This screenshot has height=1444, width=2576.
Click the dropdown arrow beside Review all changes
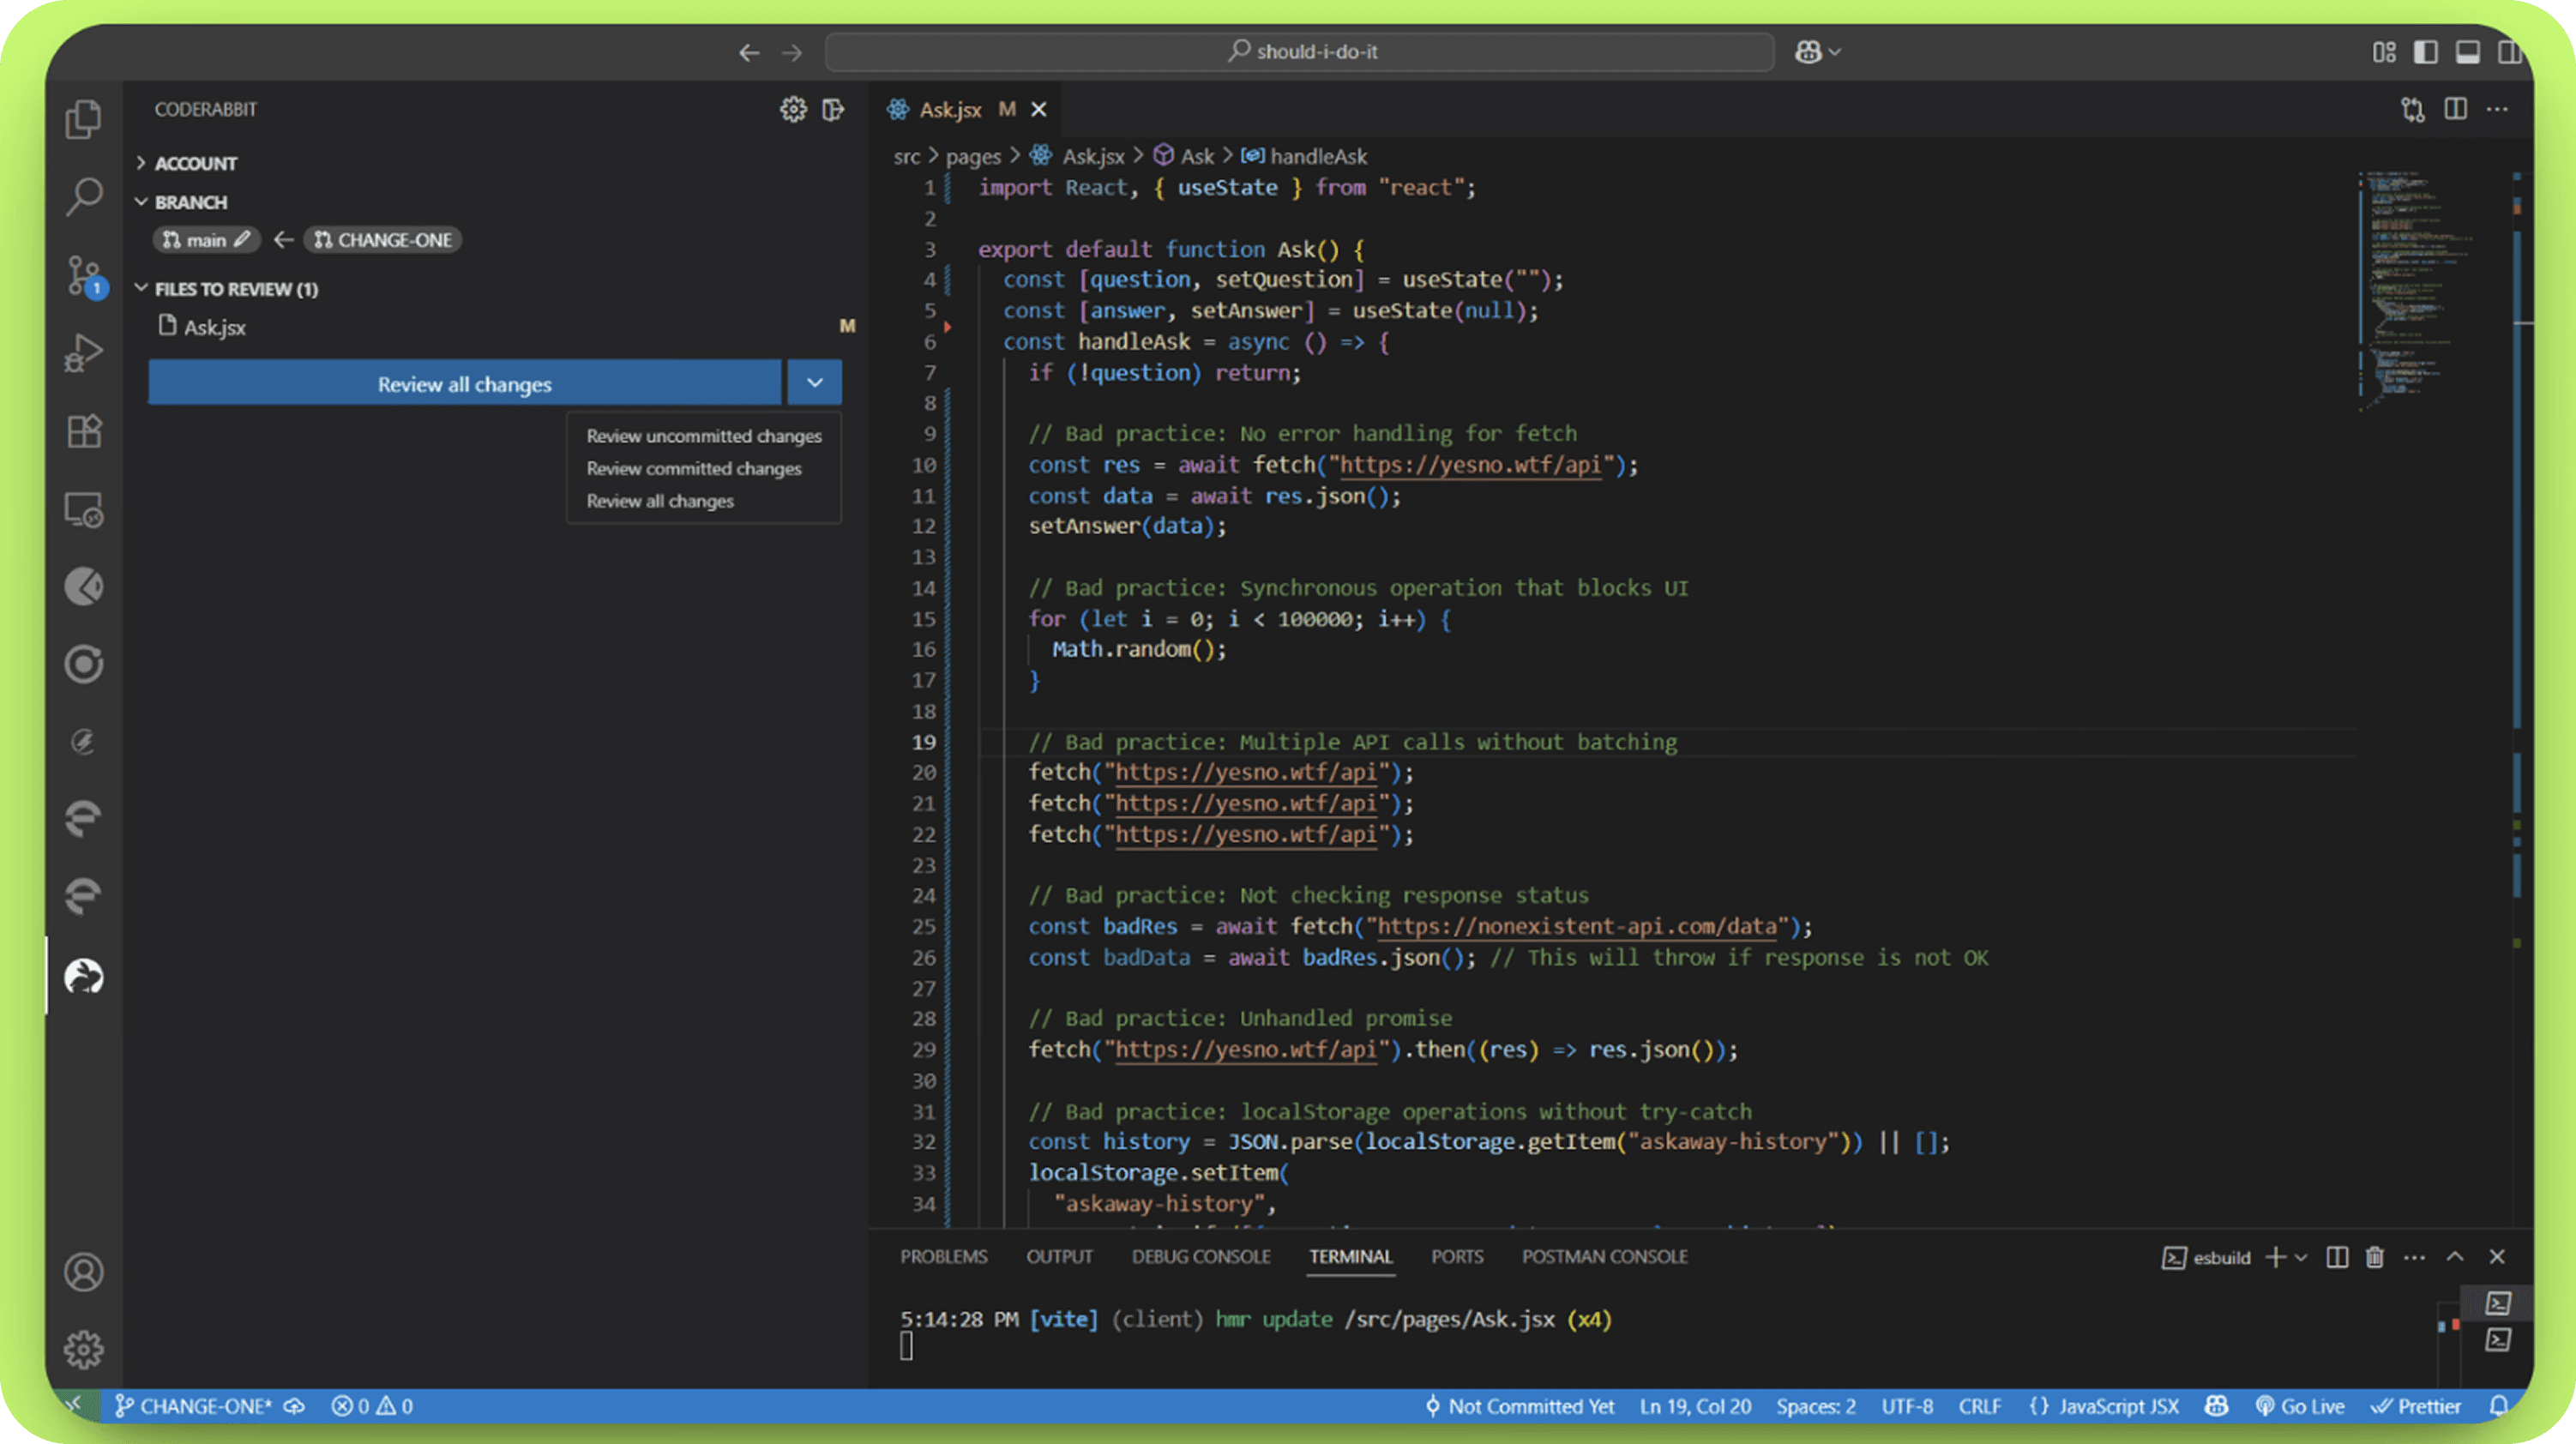tap(814, 383)
